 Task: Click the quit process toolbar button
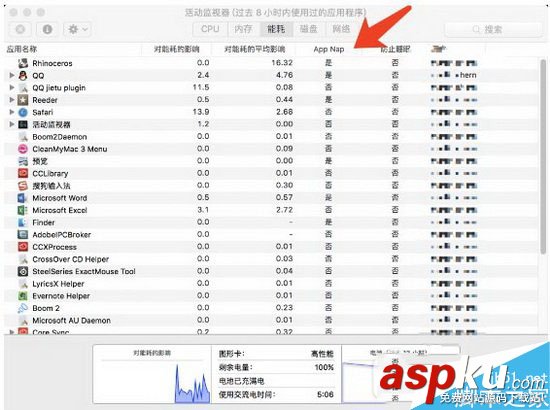click(20, 29)
